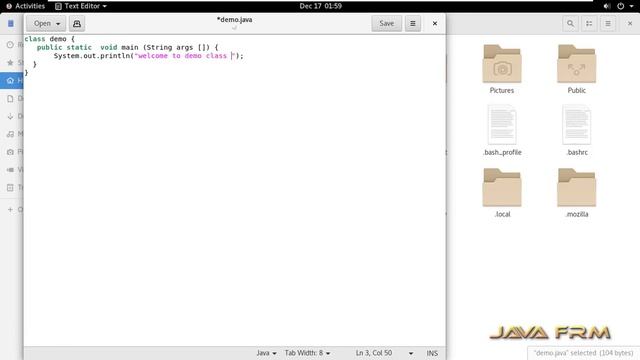Viewport: 640px width, 360px height.
Task: Click the volume icon in the top bar
Action: click(607, 6)
